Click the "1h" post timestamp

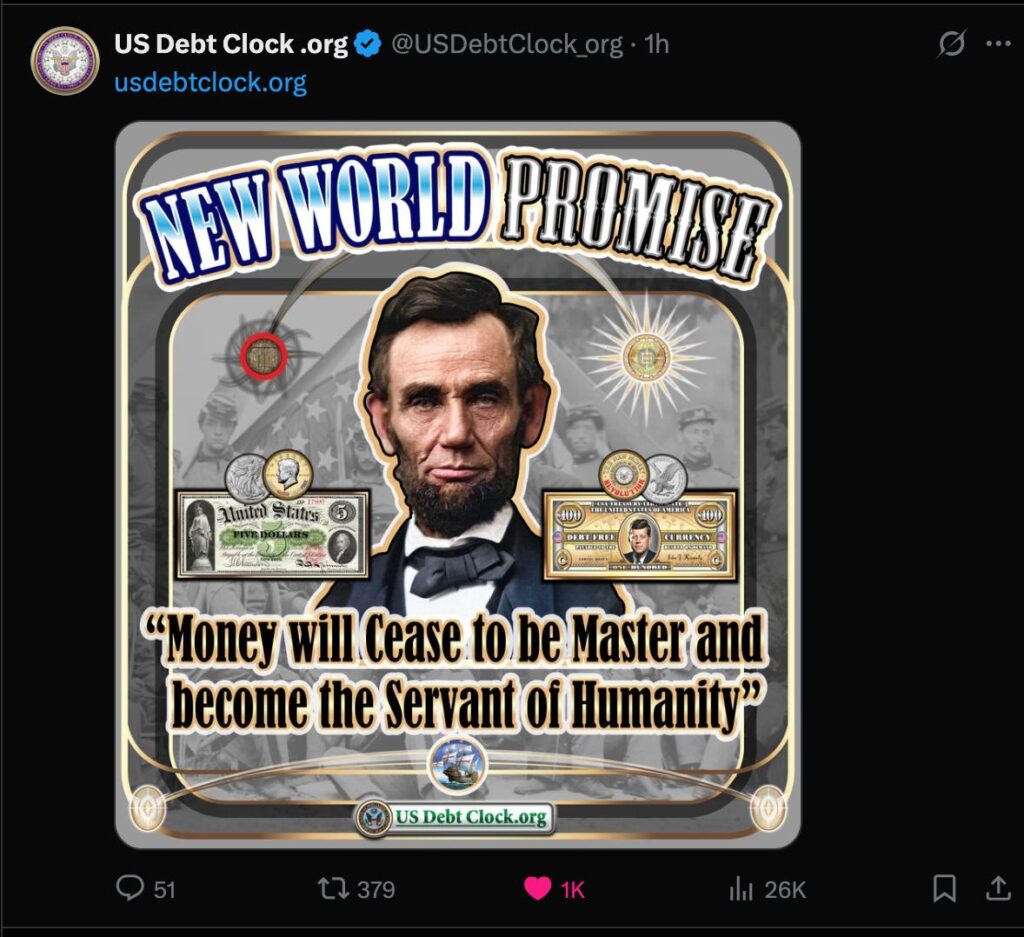point(656,45)
